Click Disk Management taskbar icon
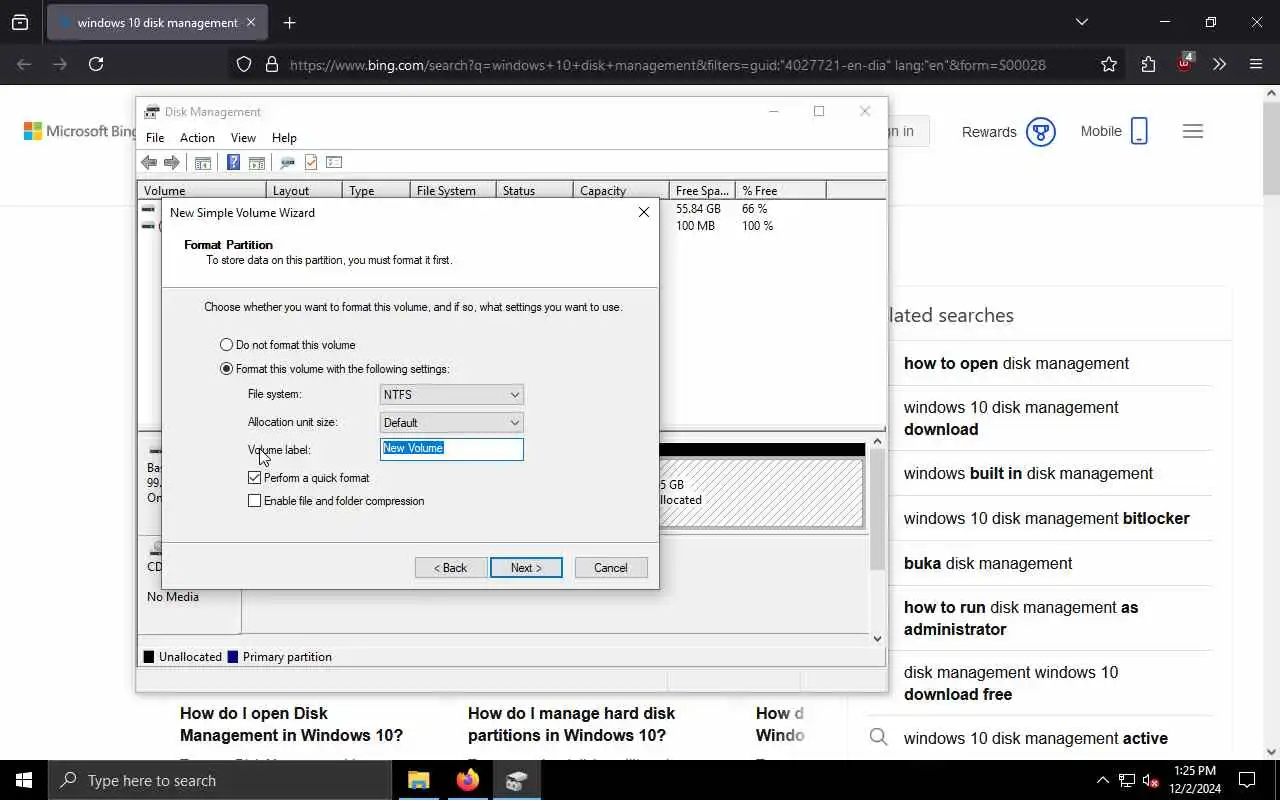1280x800 pixels. 516,780
